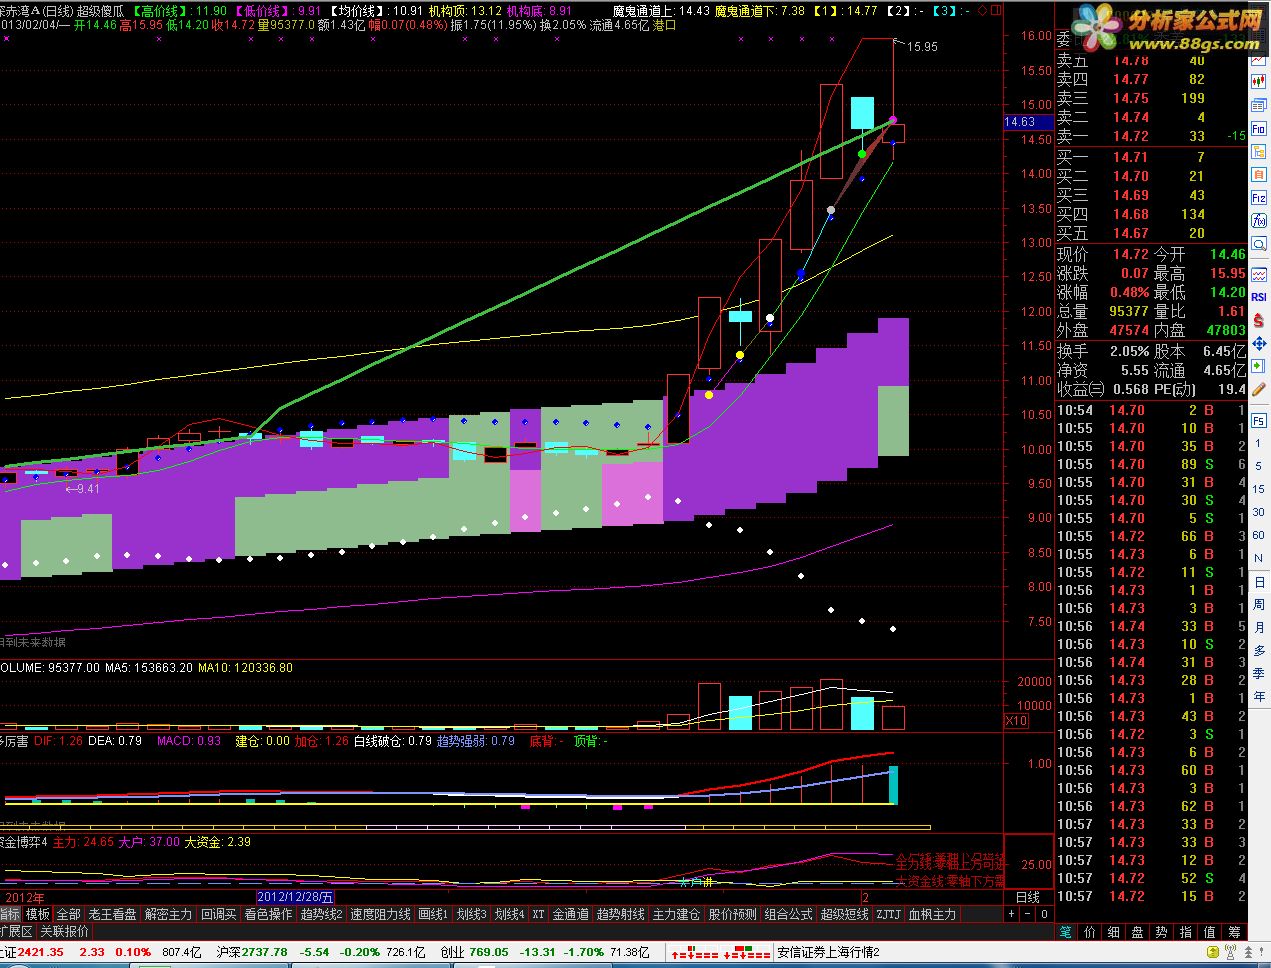Click the Fiz icon in sidebar
This screenshot has height=968, width=1271.
click(1259, 198)
